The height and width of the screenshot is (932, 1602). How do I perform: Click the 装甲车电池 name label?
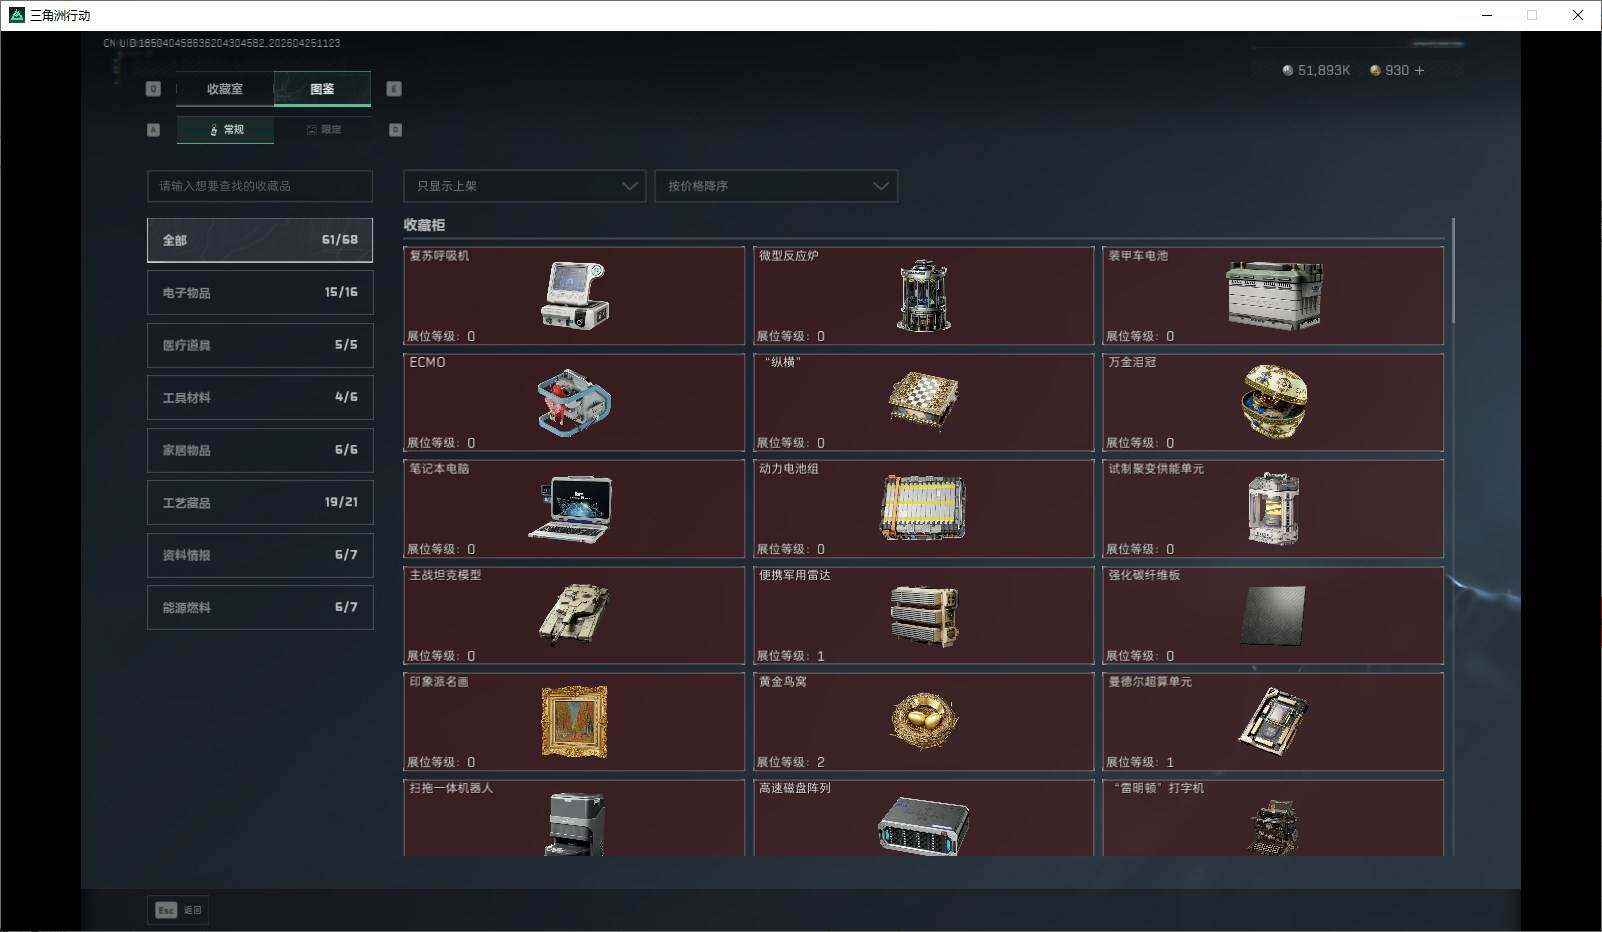(1138, 256)
